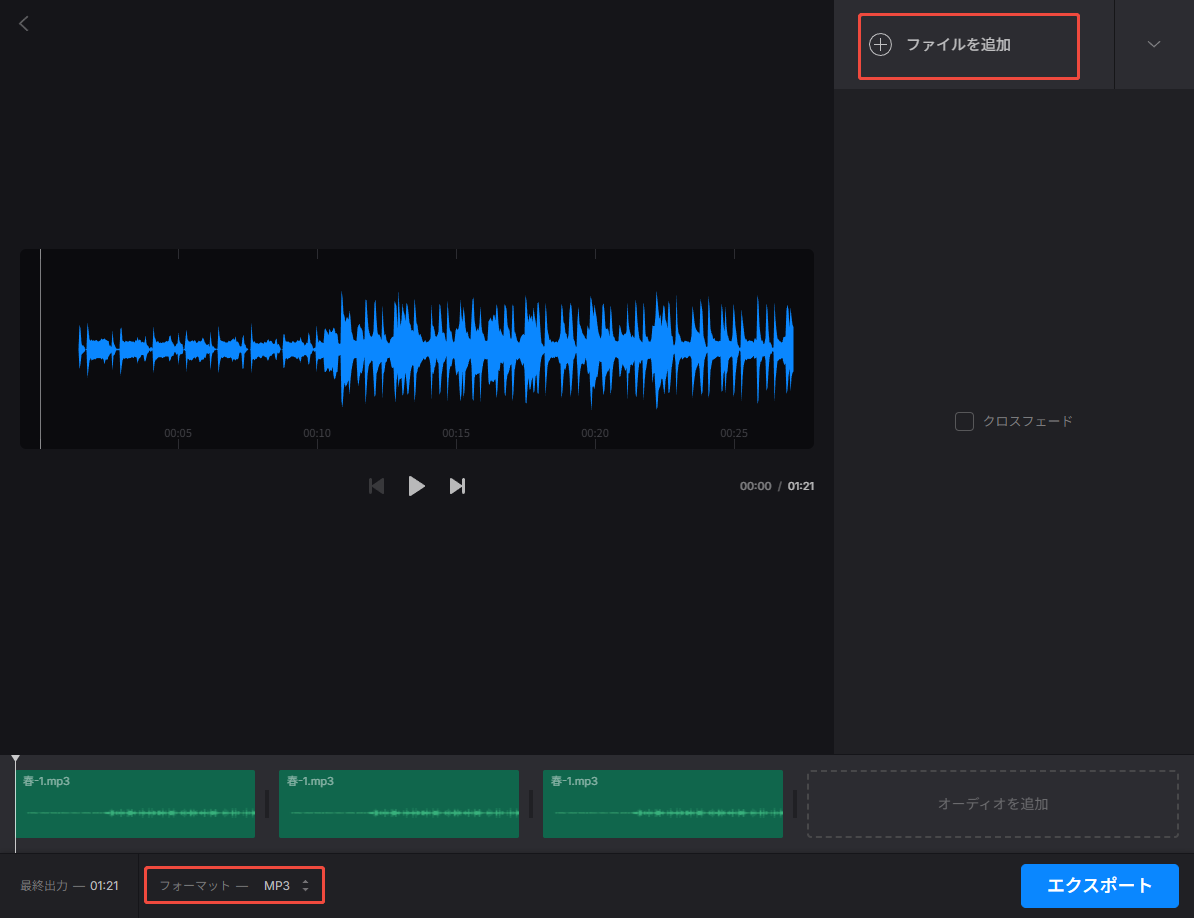Click the divider handle between second and third clips
This screenshot has height=918, width=1194.
coord(531,804)
